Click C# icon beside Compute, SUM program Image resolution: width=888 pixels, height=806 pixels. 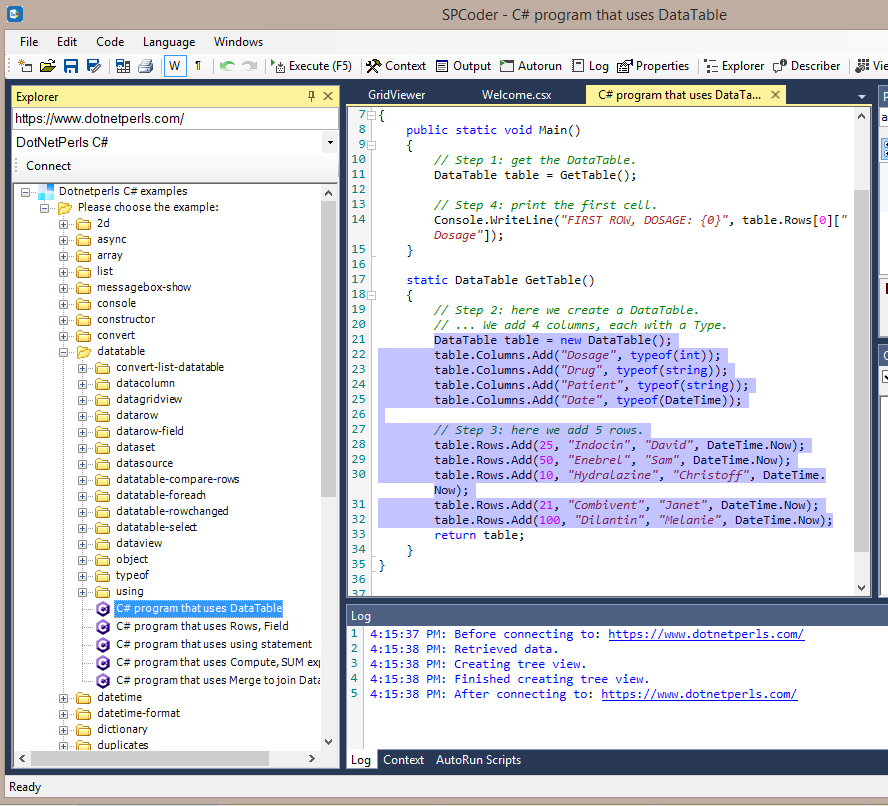(x=103, y=663)
